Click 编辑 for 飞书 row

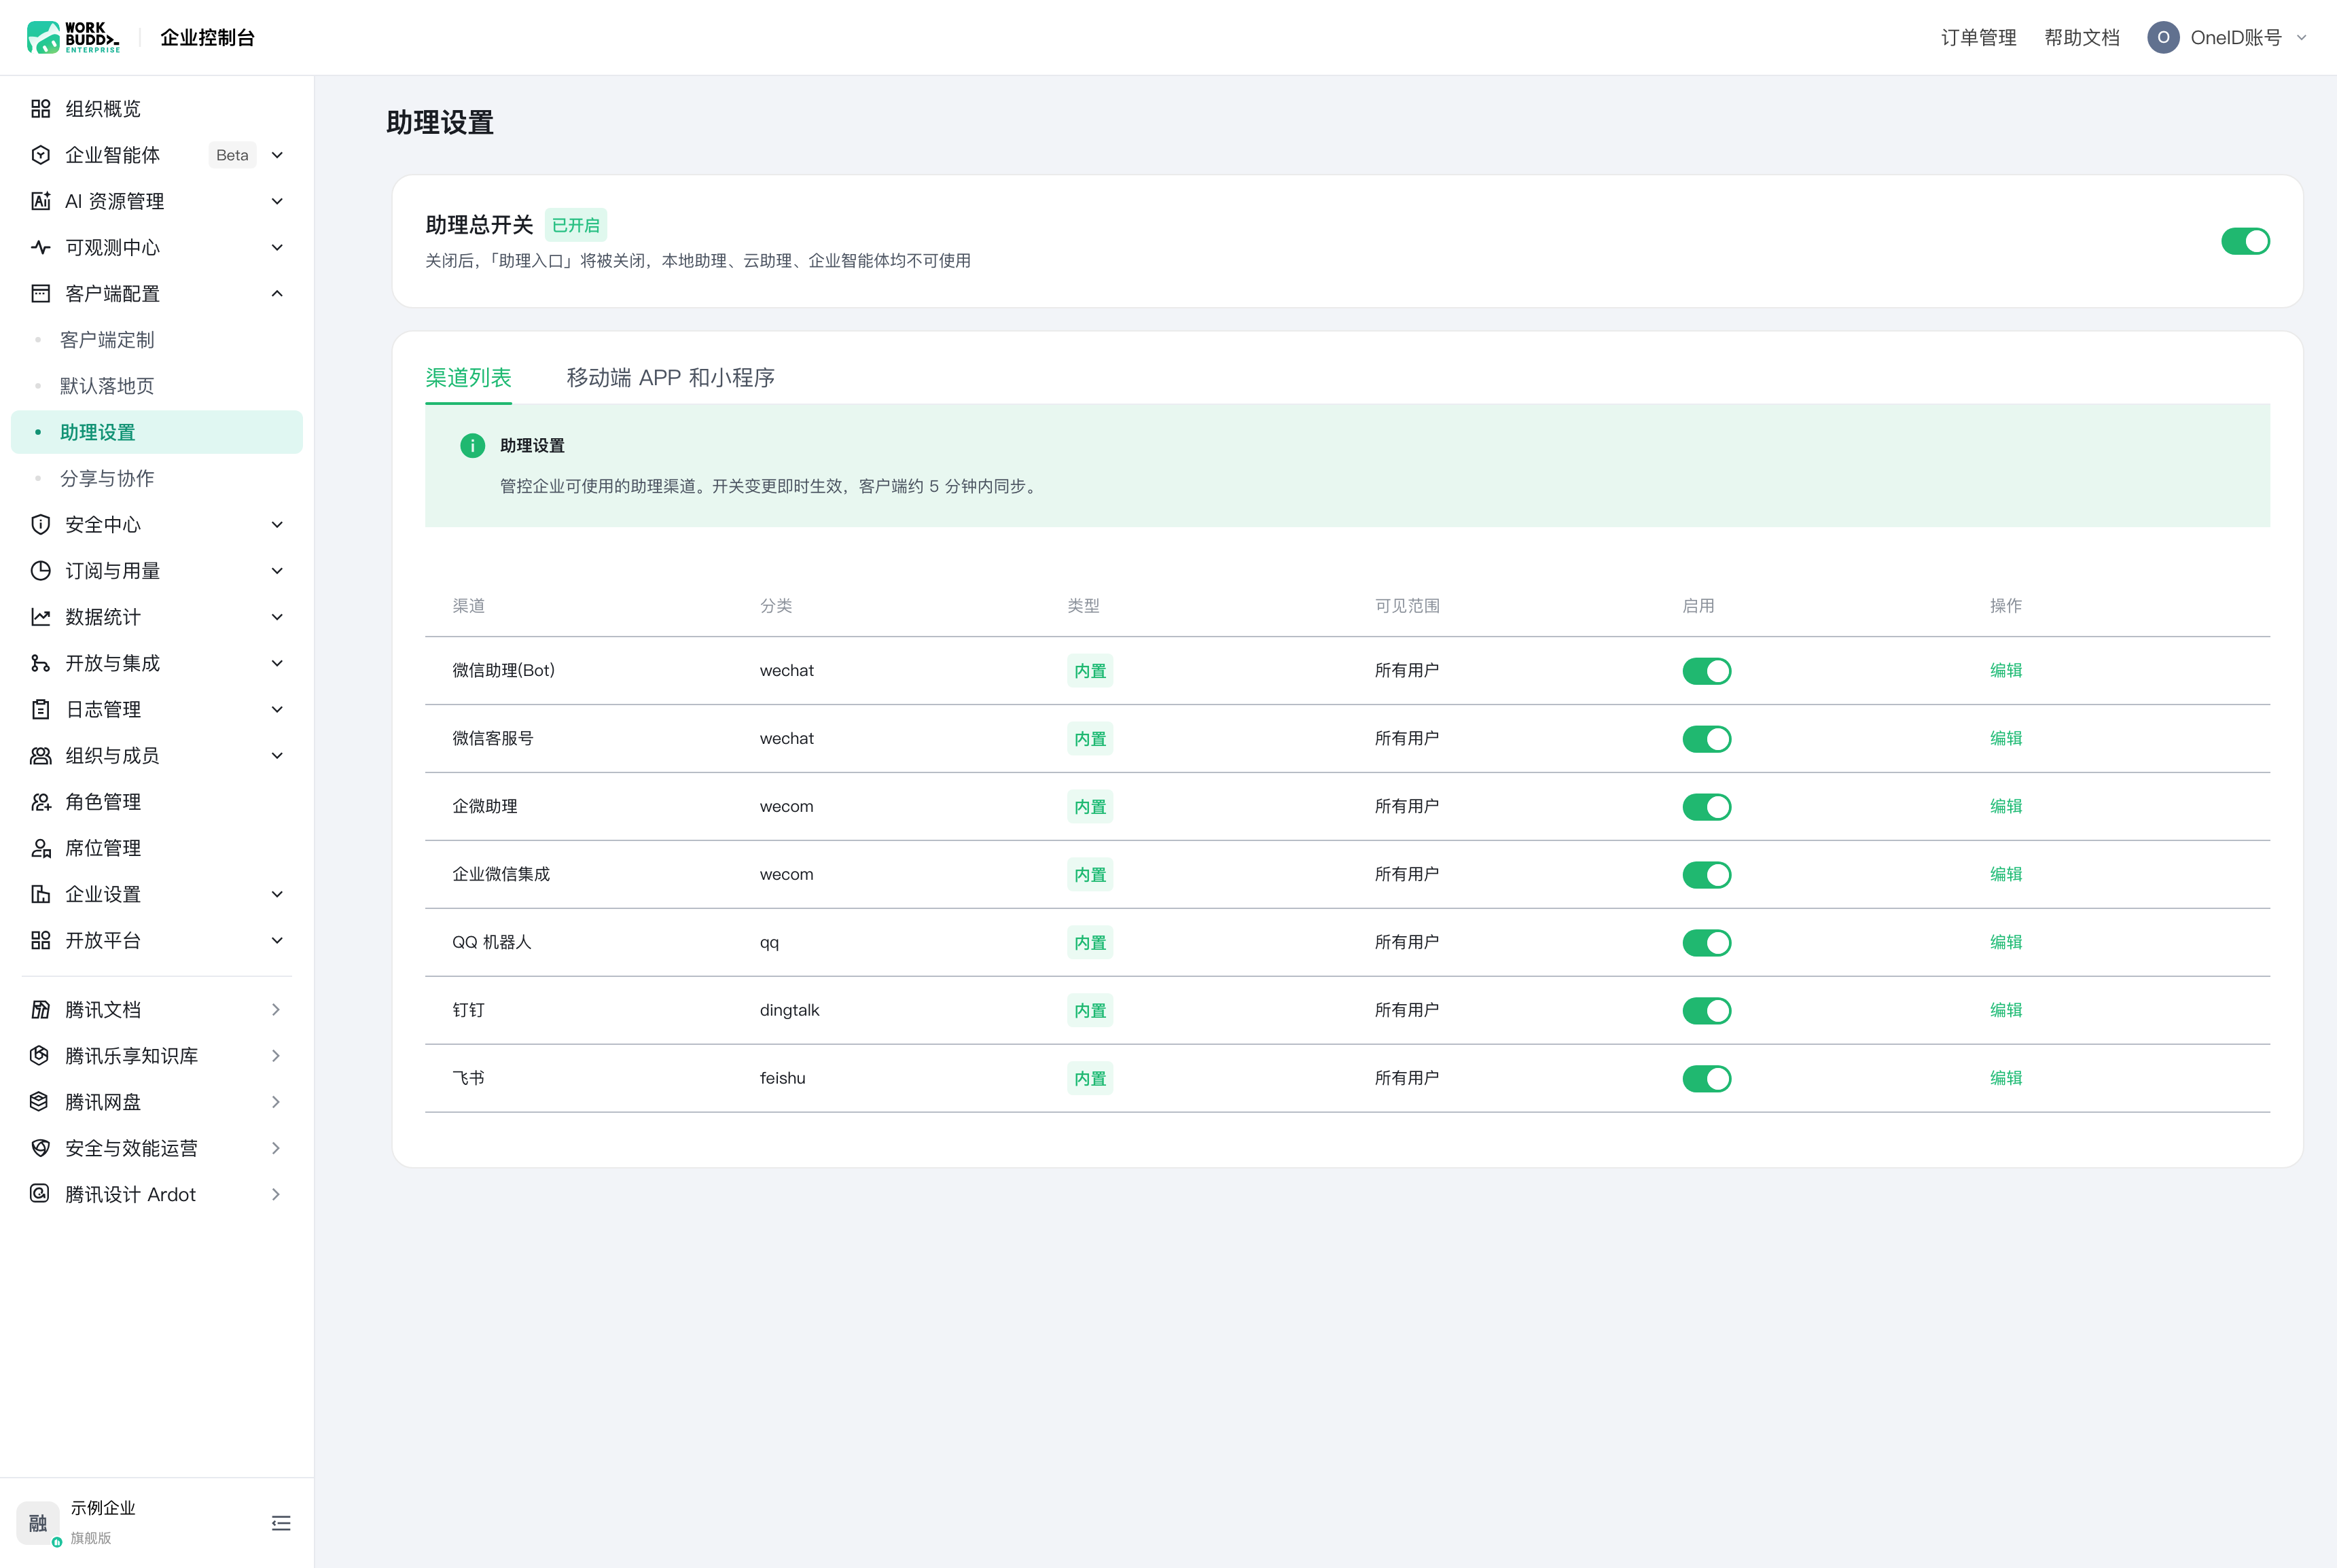pyautogui.click(x=2005, y=1078)
